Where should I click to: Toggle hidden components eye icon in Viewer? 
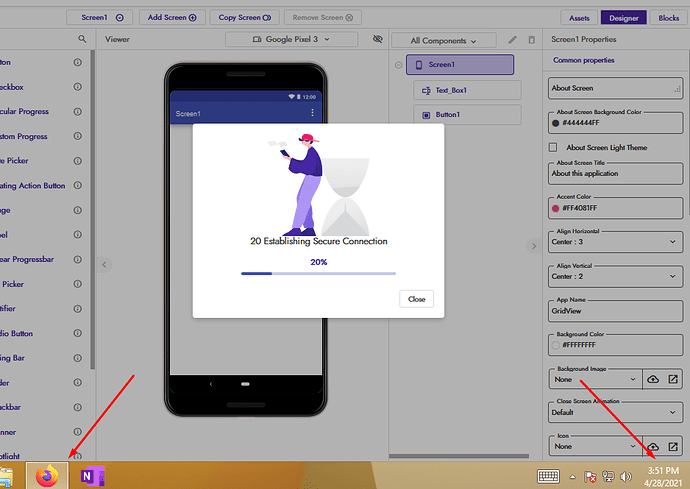click(378, 39)
